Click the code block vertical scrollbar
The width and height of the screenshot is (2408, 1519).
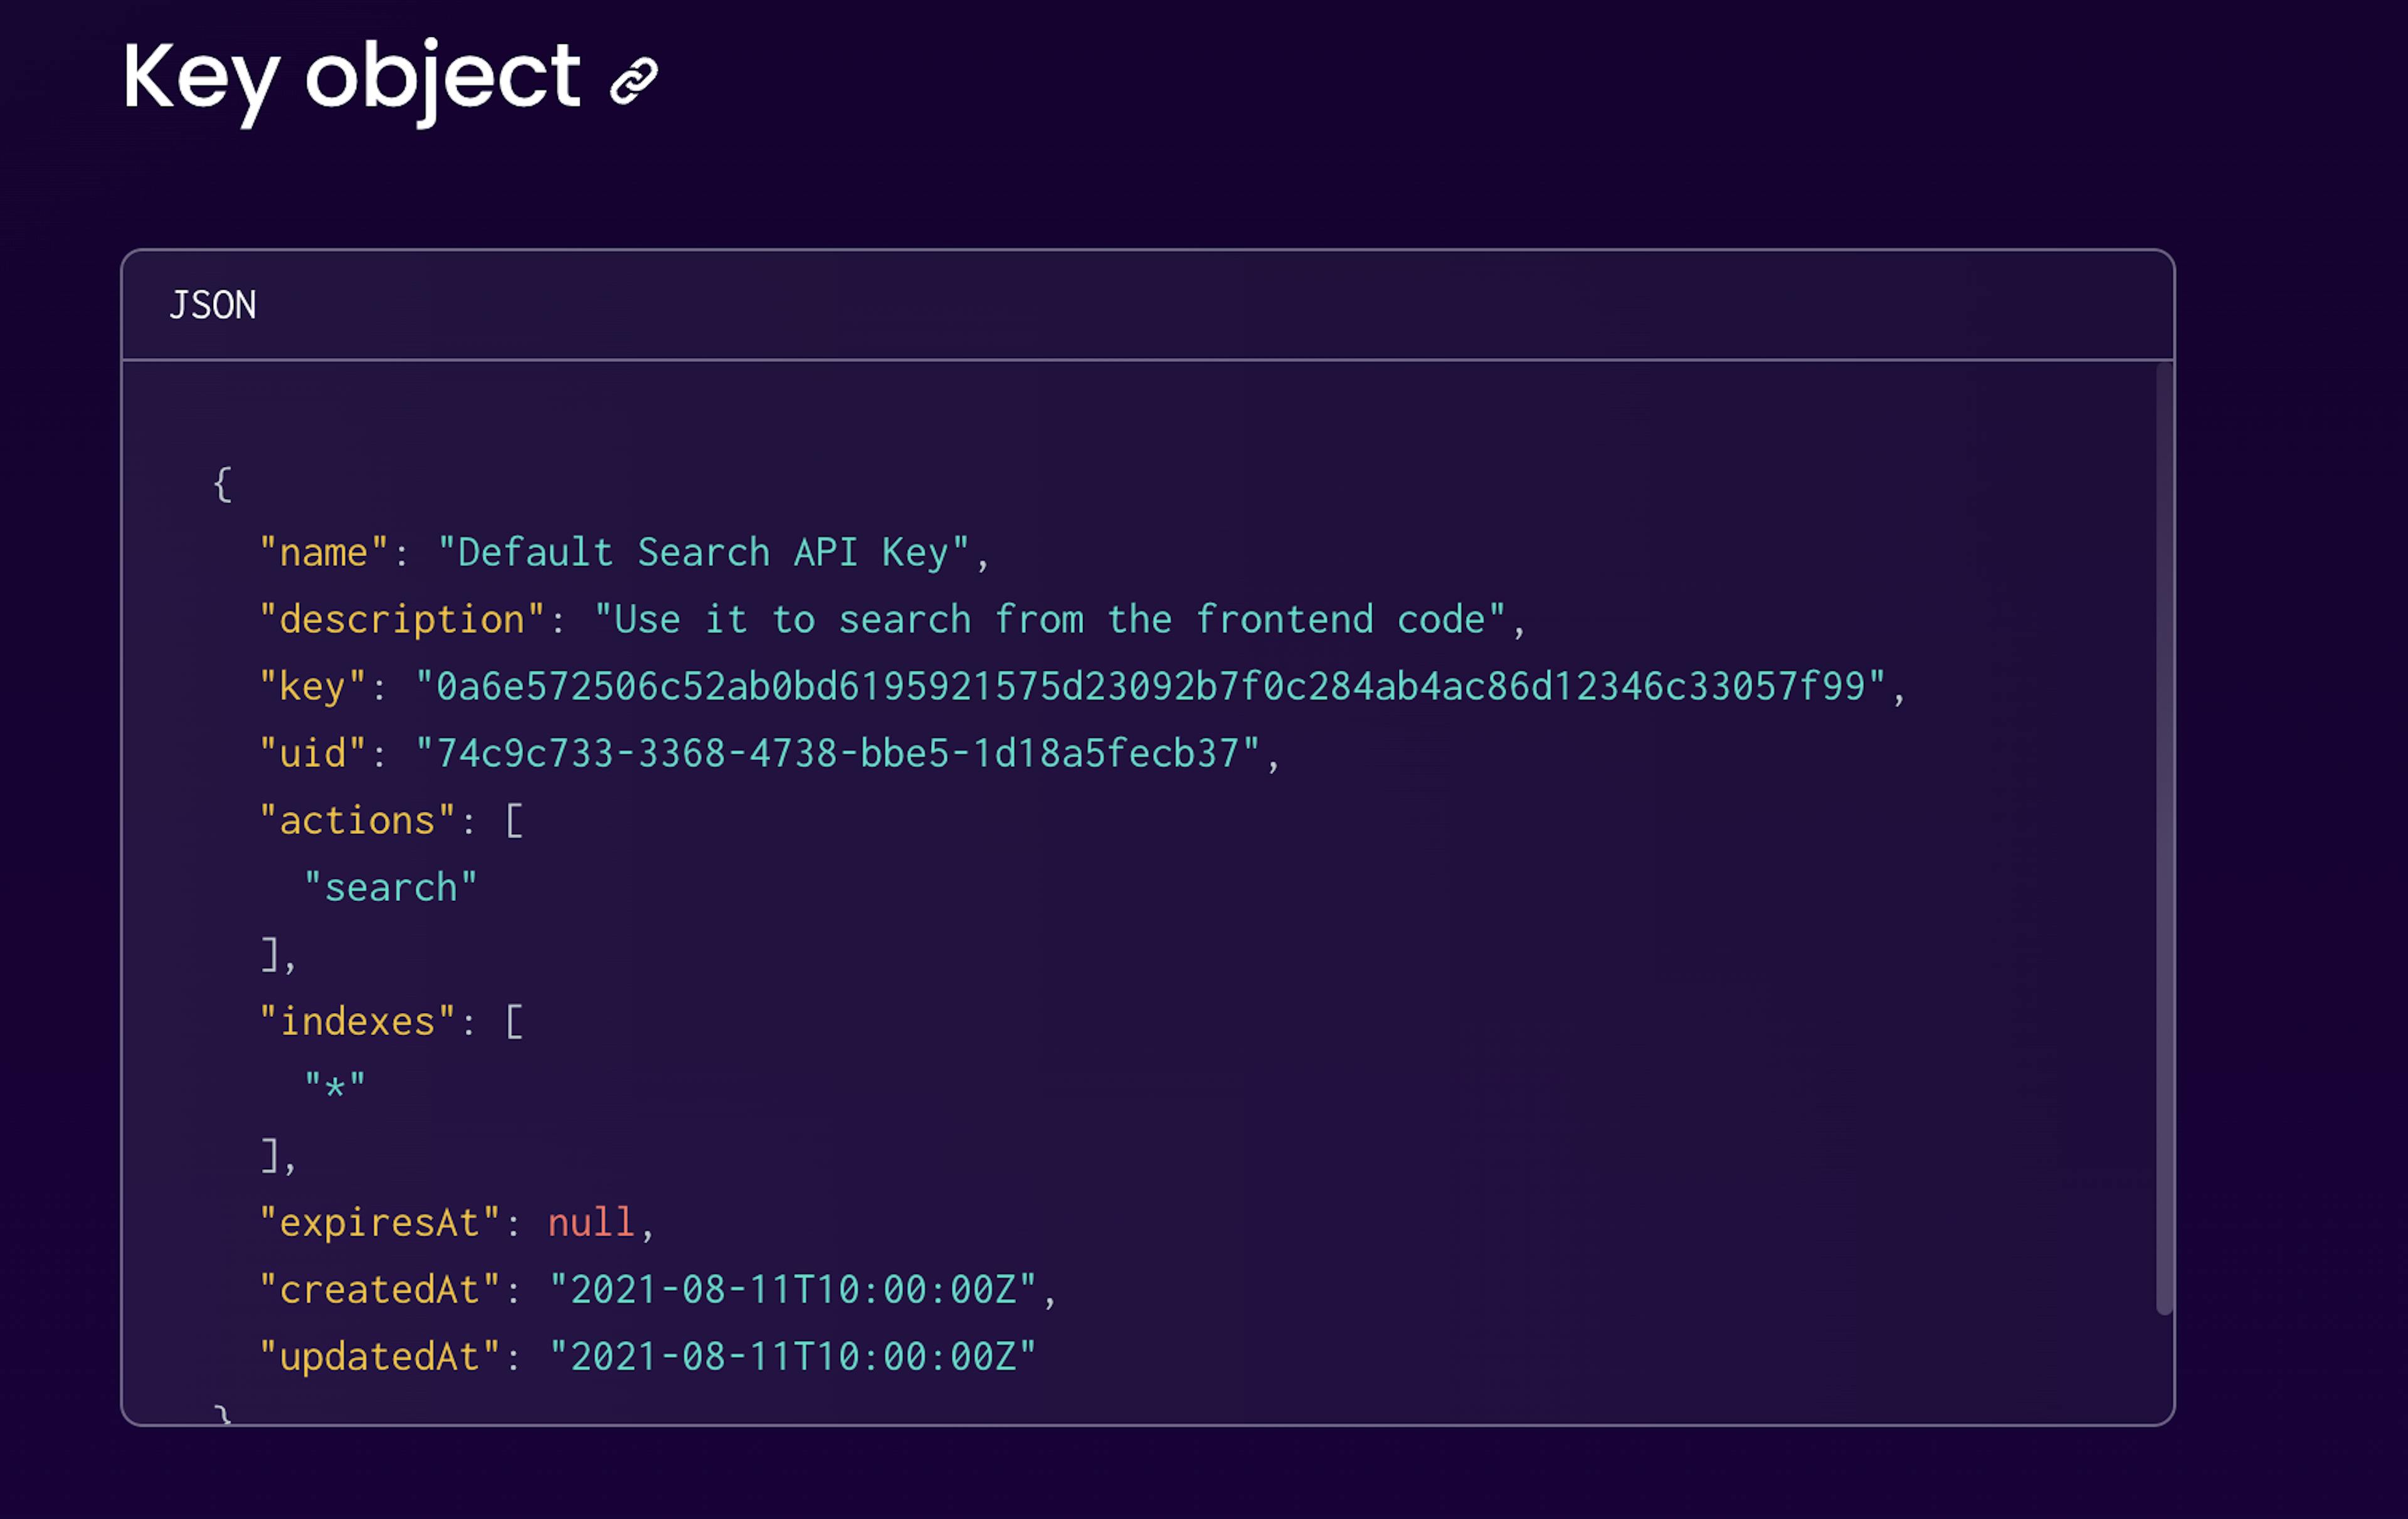click(2164, 838)
